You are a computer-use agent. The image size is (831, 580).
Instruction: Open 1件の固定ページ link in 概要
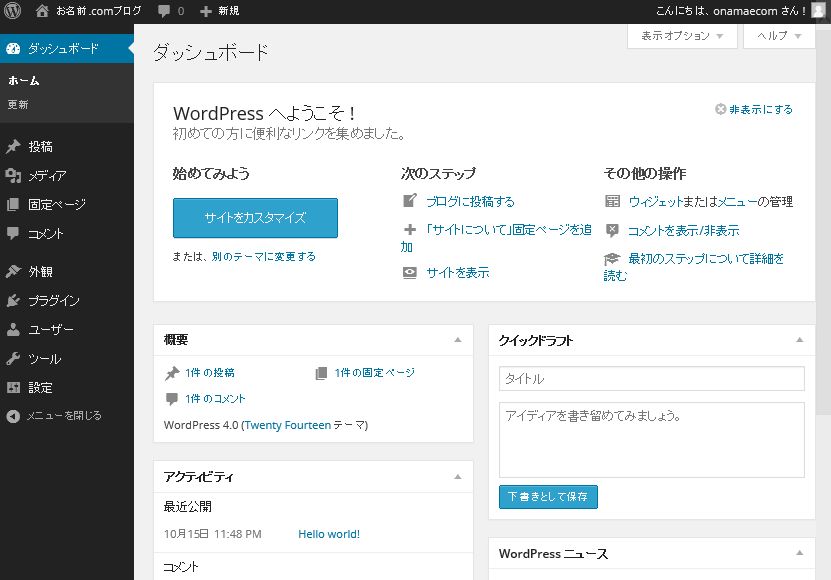point(375,373)
